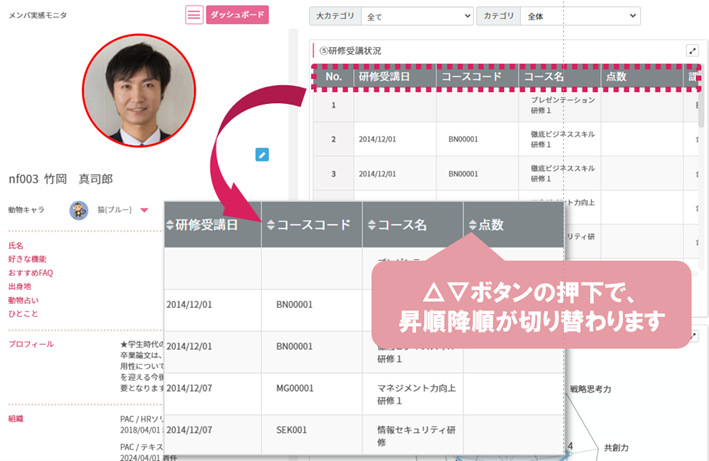Select the 氏名 link in sidebar

15,245
